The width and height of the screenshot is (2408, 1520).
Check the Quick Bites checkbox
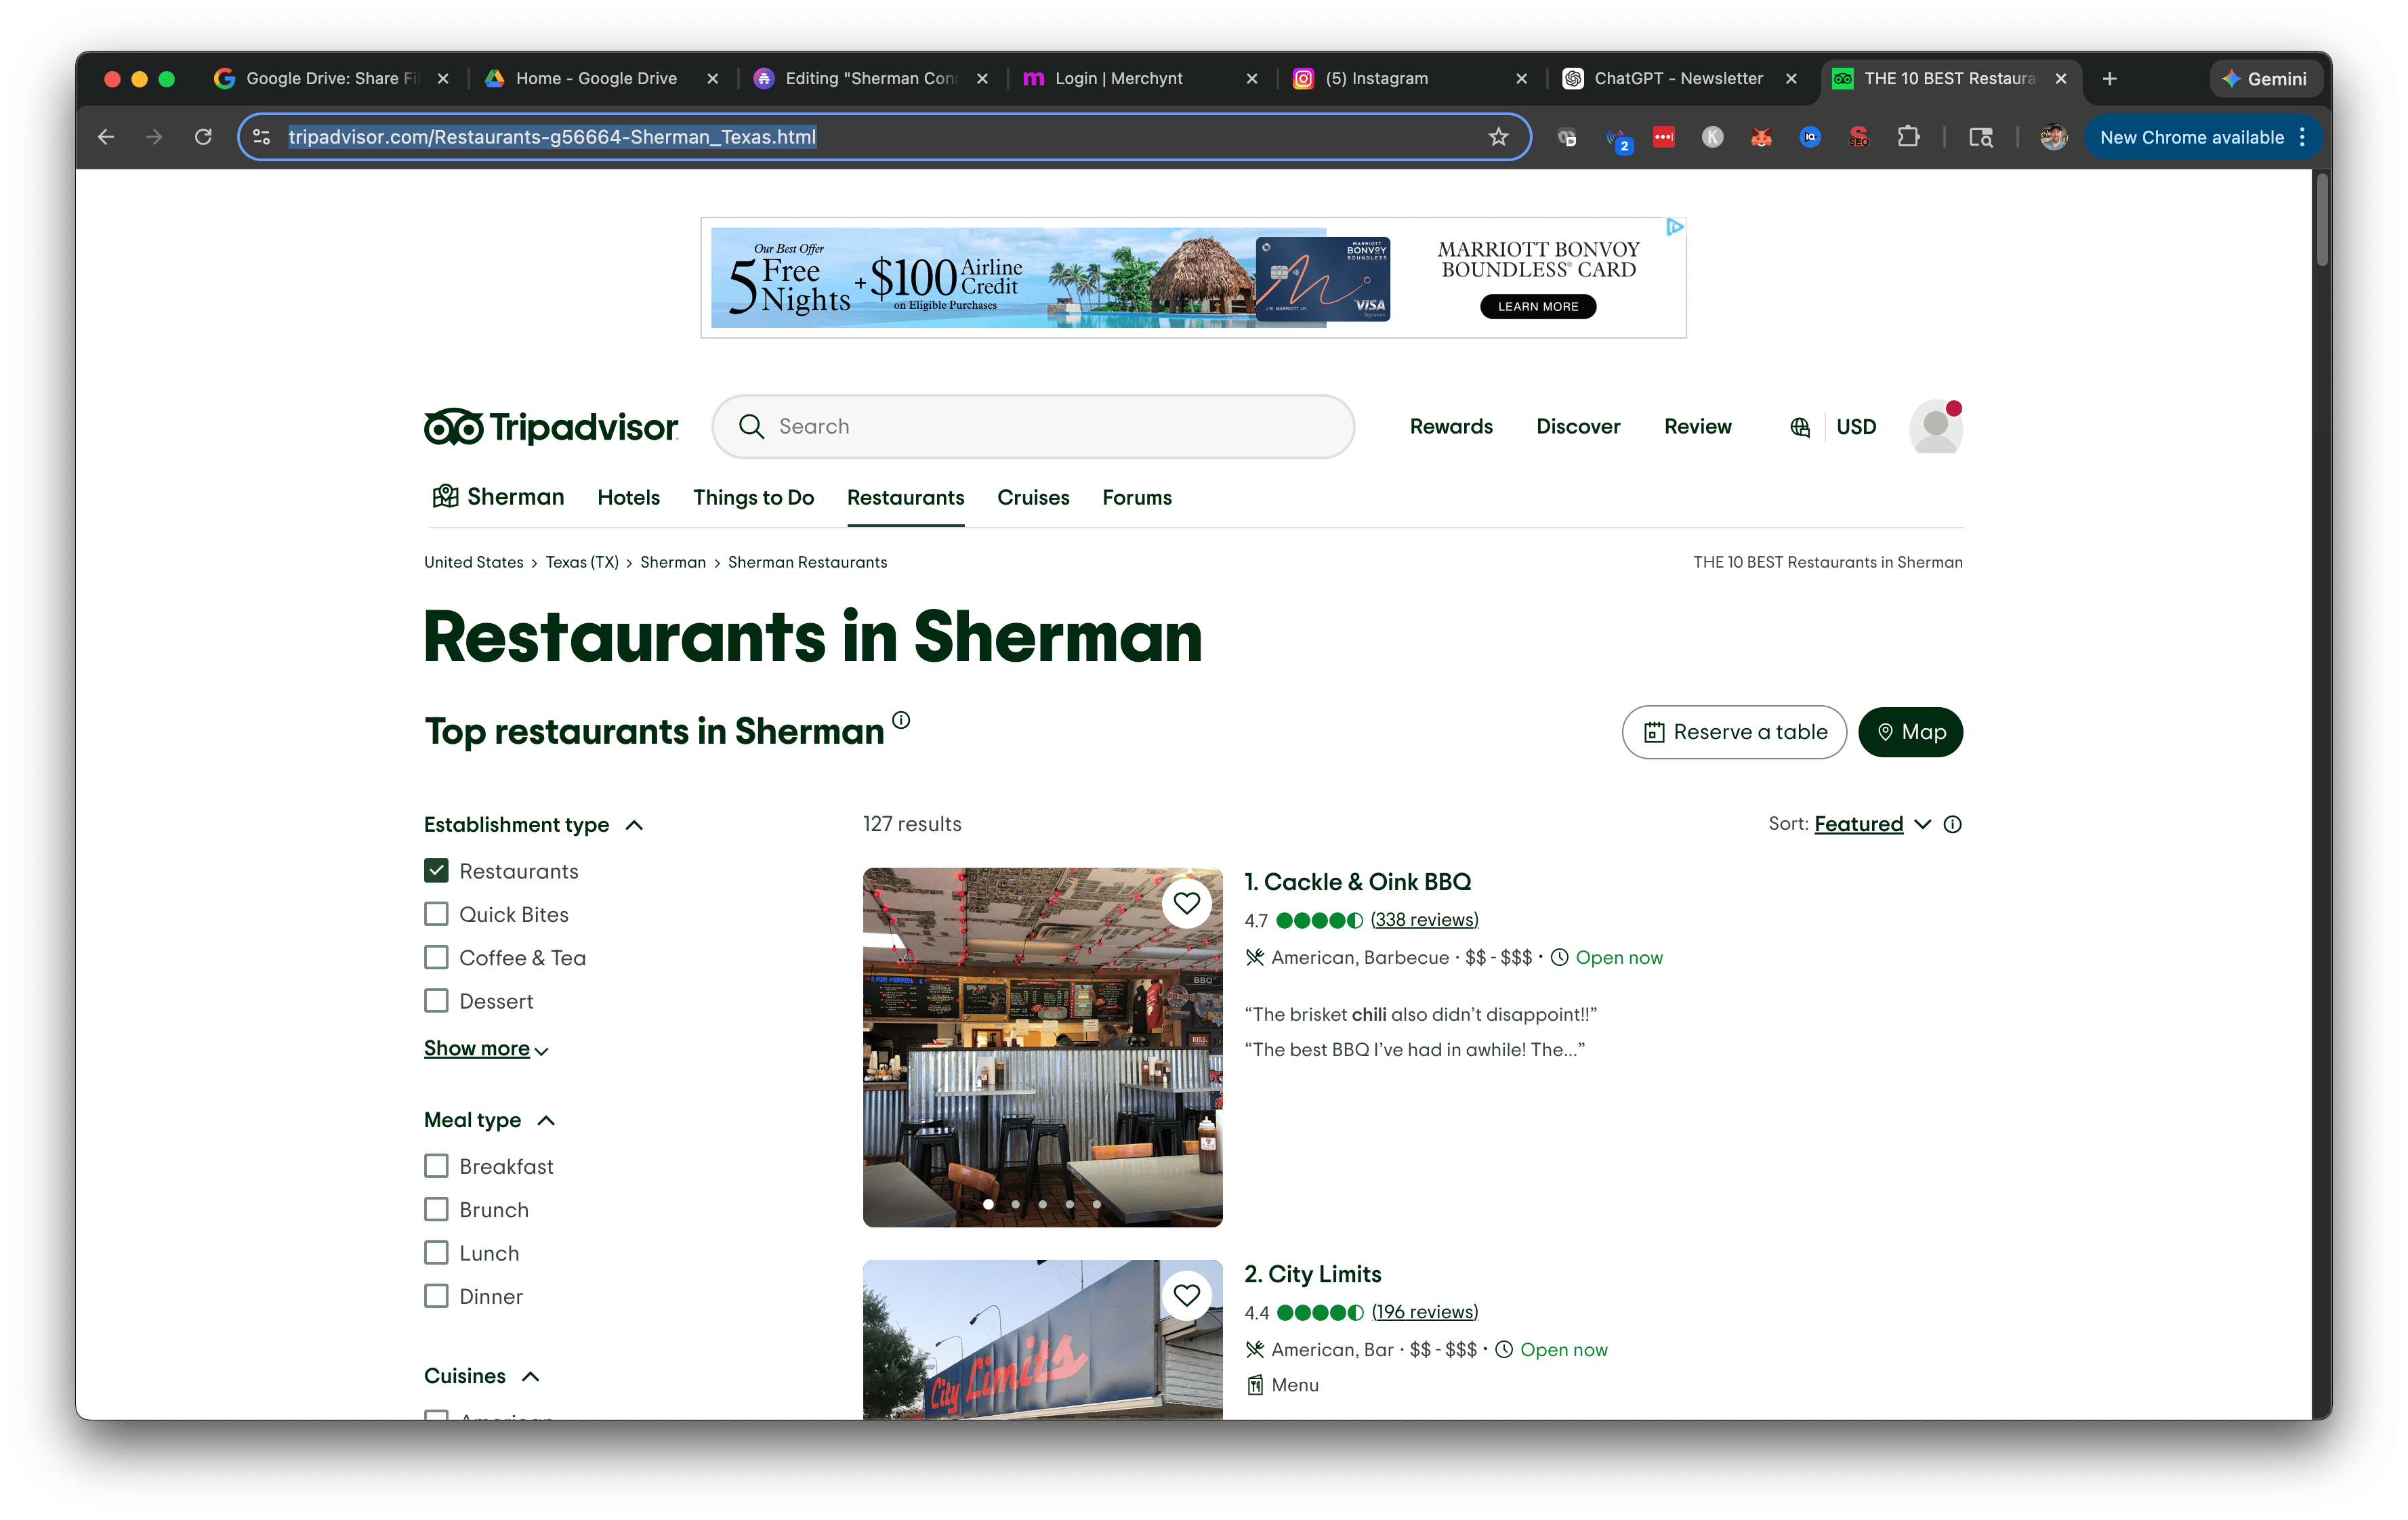(x=436, y=914)
